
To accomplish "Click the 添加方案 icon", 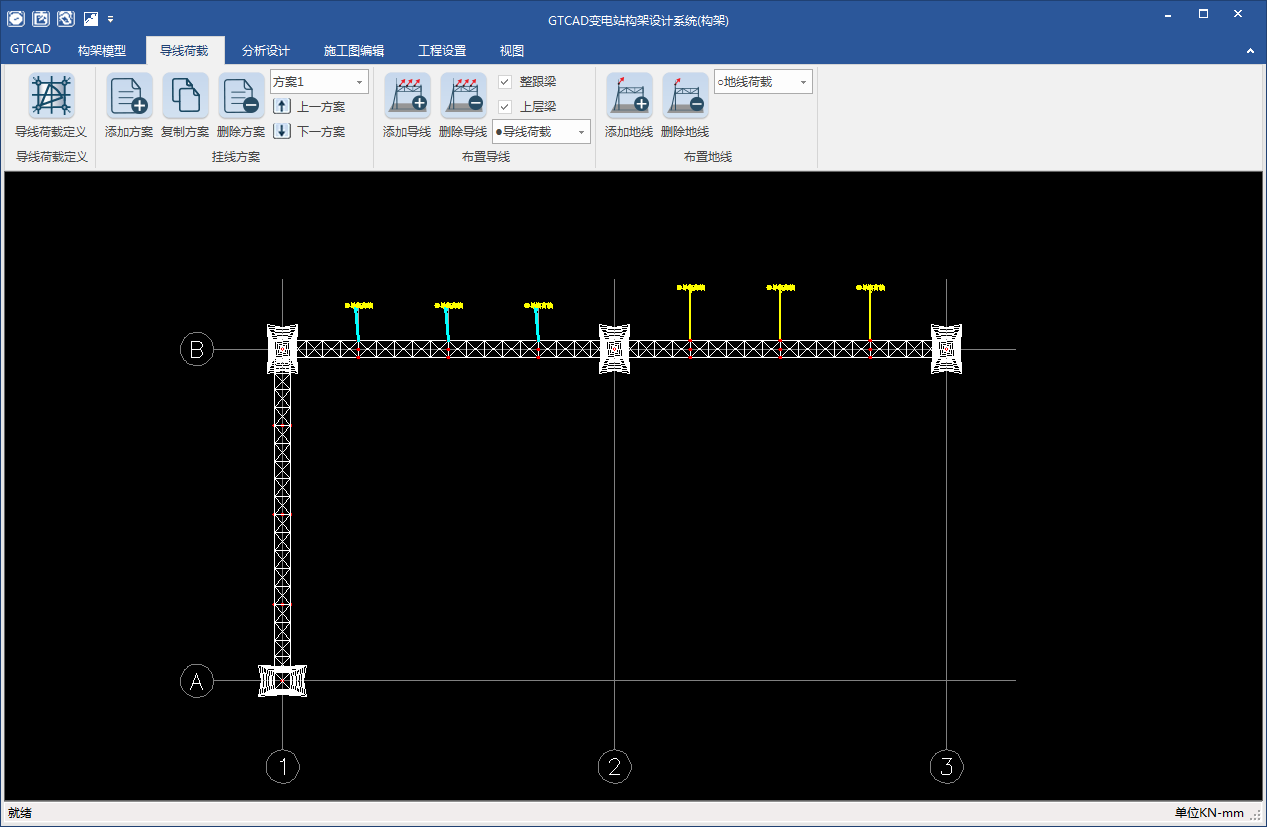I will 129,97.
